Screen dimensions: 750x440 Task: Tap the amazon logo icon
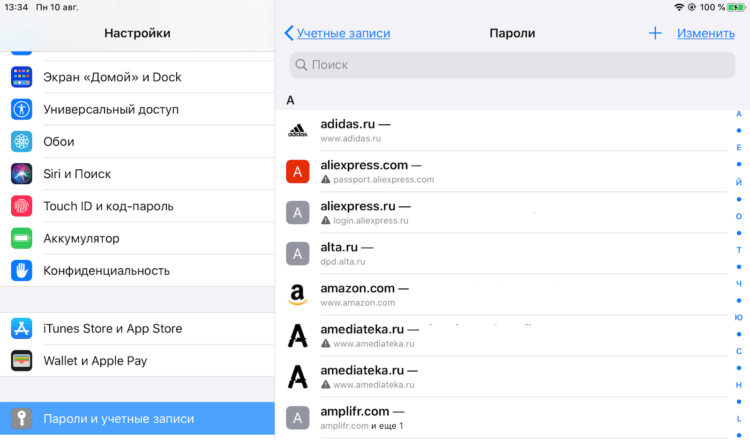pos(298,295)
